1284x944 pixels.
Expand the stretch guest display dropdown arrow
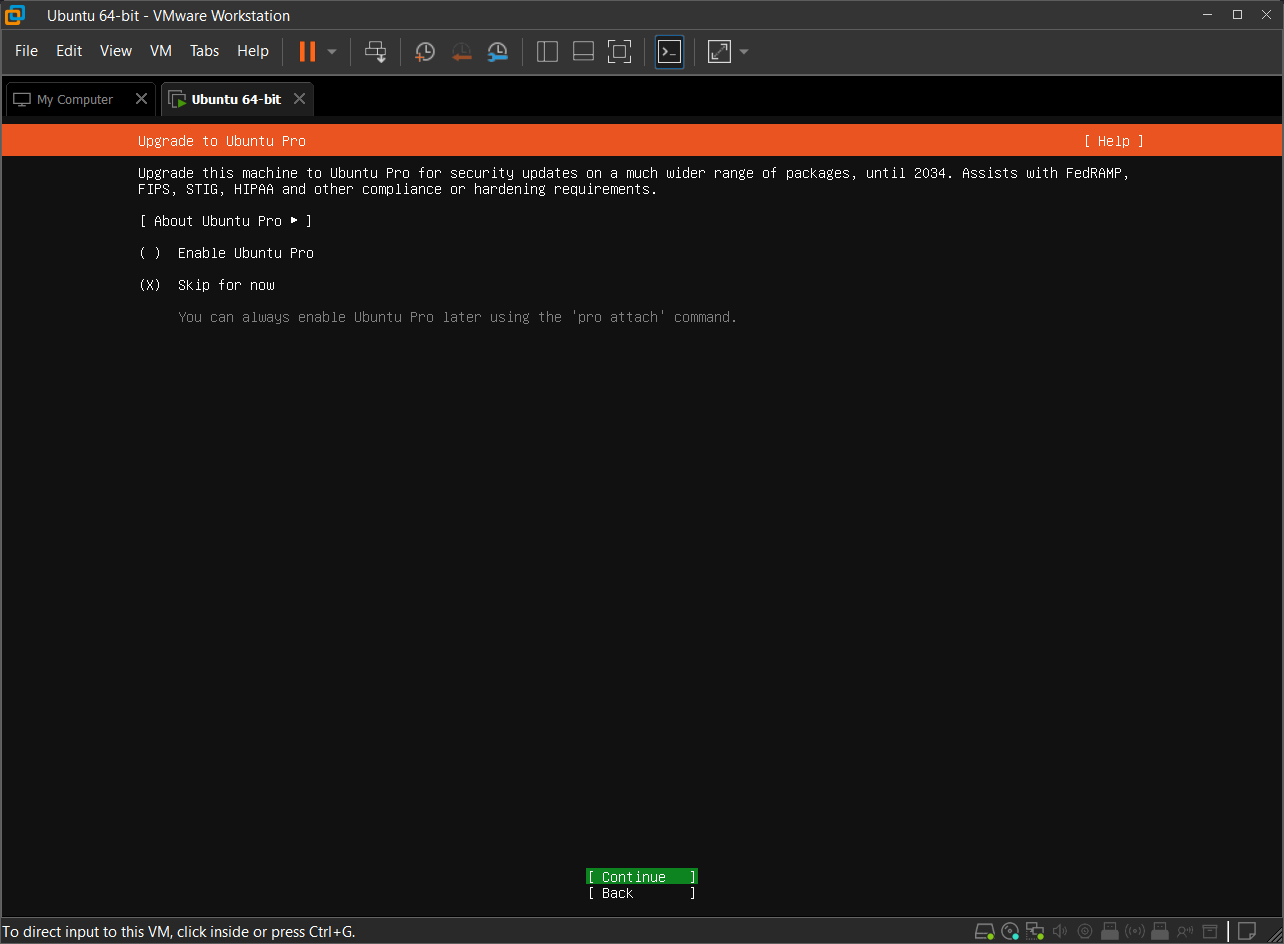click(x=744, y=52)
